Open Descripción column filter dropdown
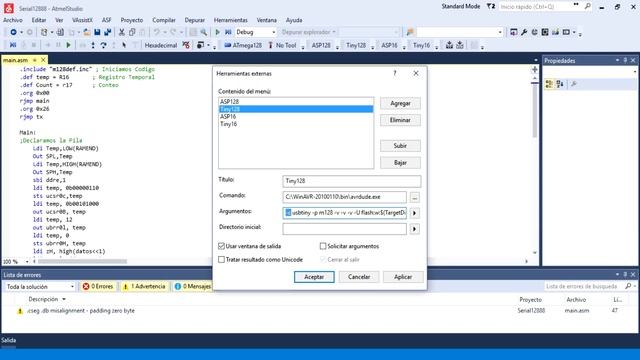 coord(64,299)
